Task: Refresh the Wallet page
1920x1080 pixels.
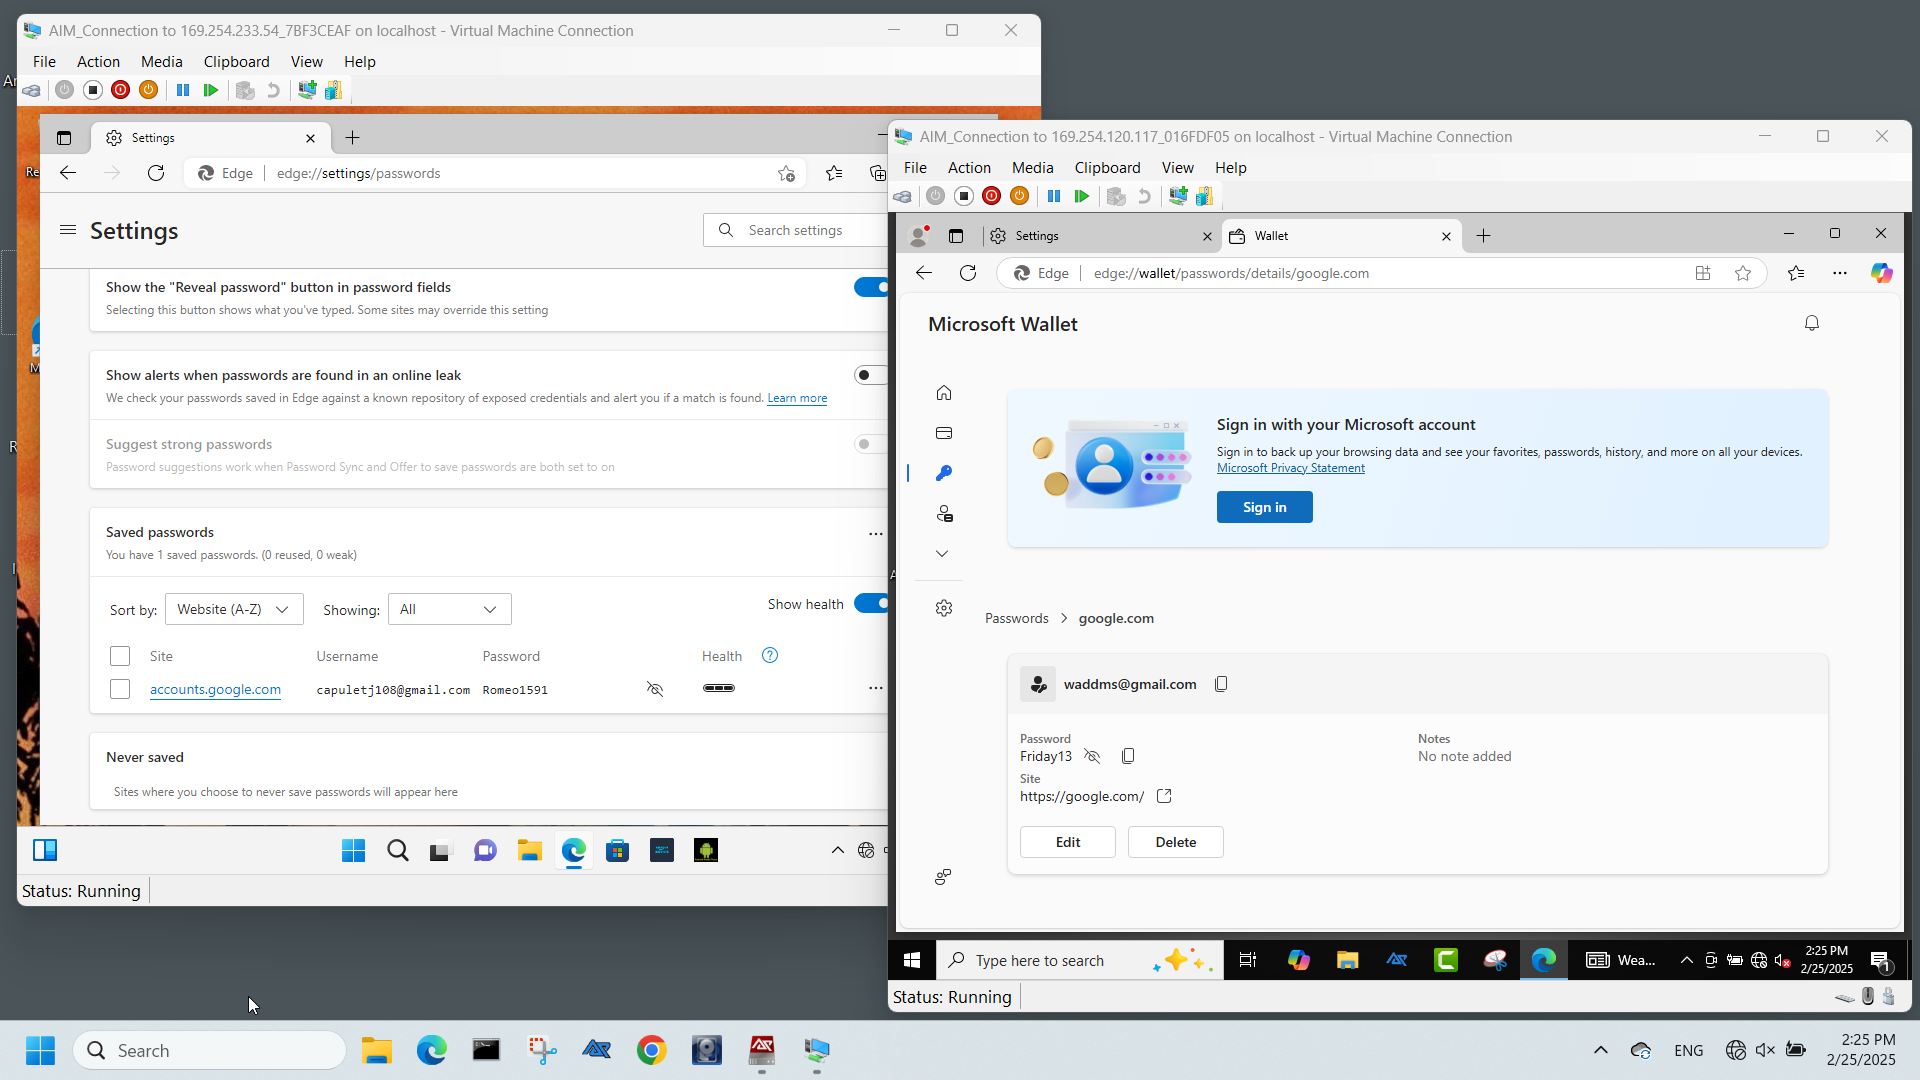Action: 967,273
